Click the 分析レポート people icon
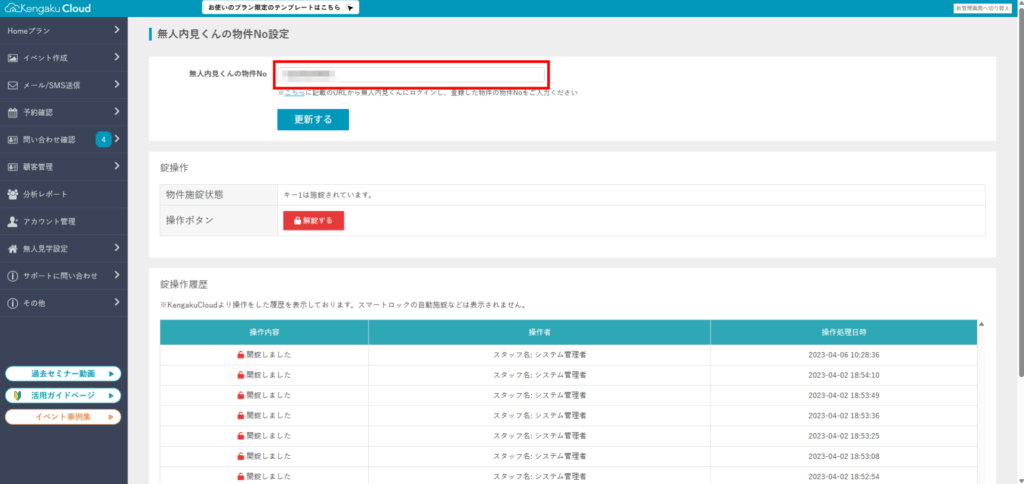Screen dimensions: 1024x484 click(x=12, y=194)
